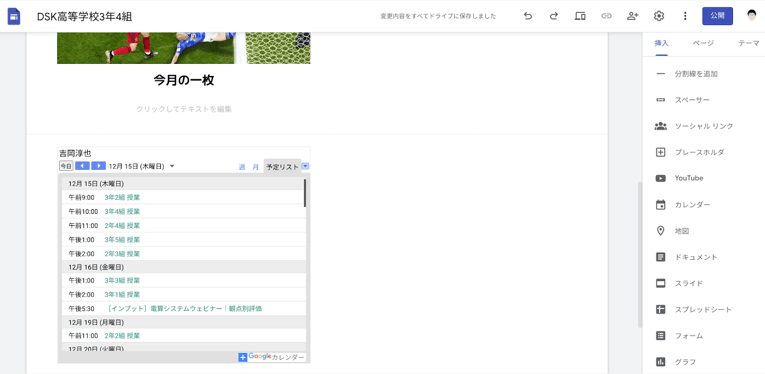Click the soccer photo image
This screenshot has height=374, width=765.
tap(183, 48)
